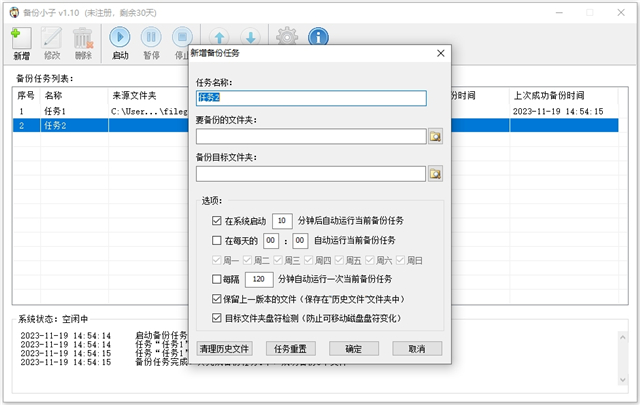Image resolution: width=640 pixels, height=405 pixels.
Task: Click the 启动 (start) play icon
Action: point(120,38)
